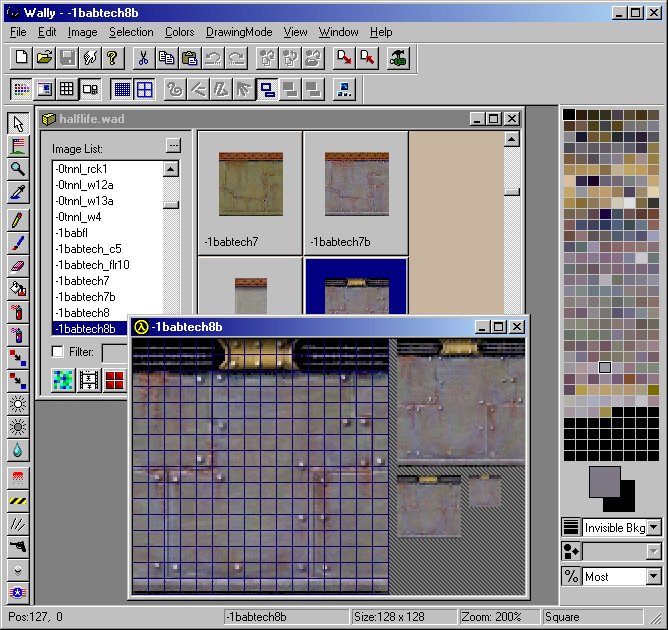Toggle the cascade windows toolbar button

268,89
